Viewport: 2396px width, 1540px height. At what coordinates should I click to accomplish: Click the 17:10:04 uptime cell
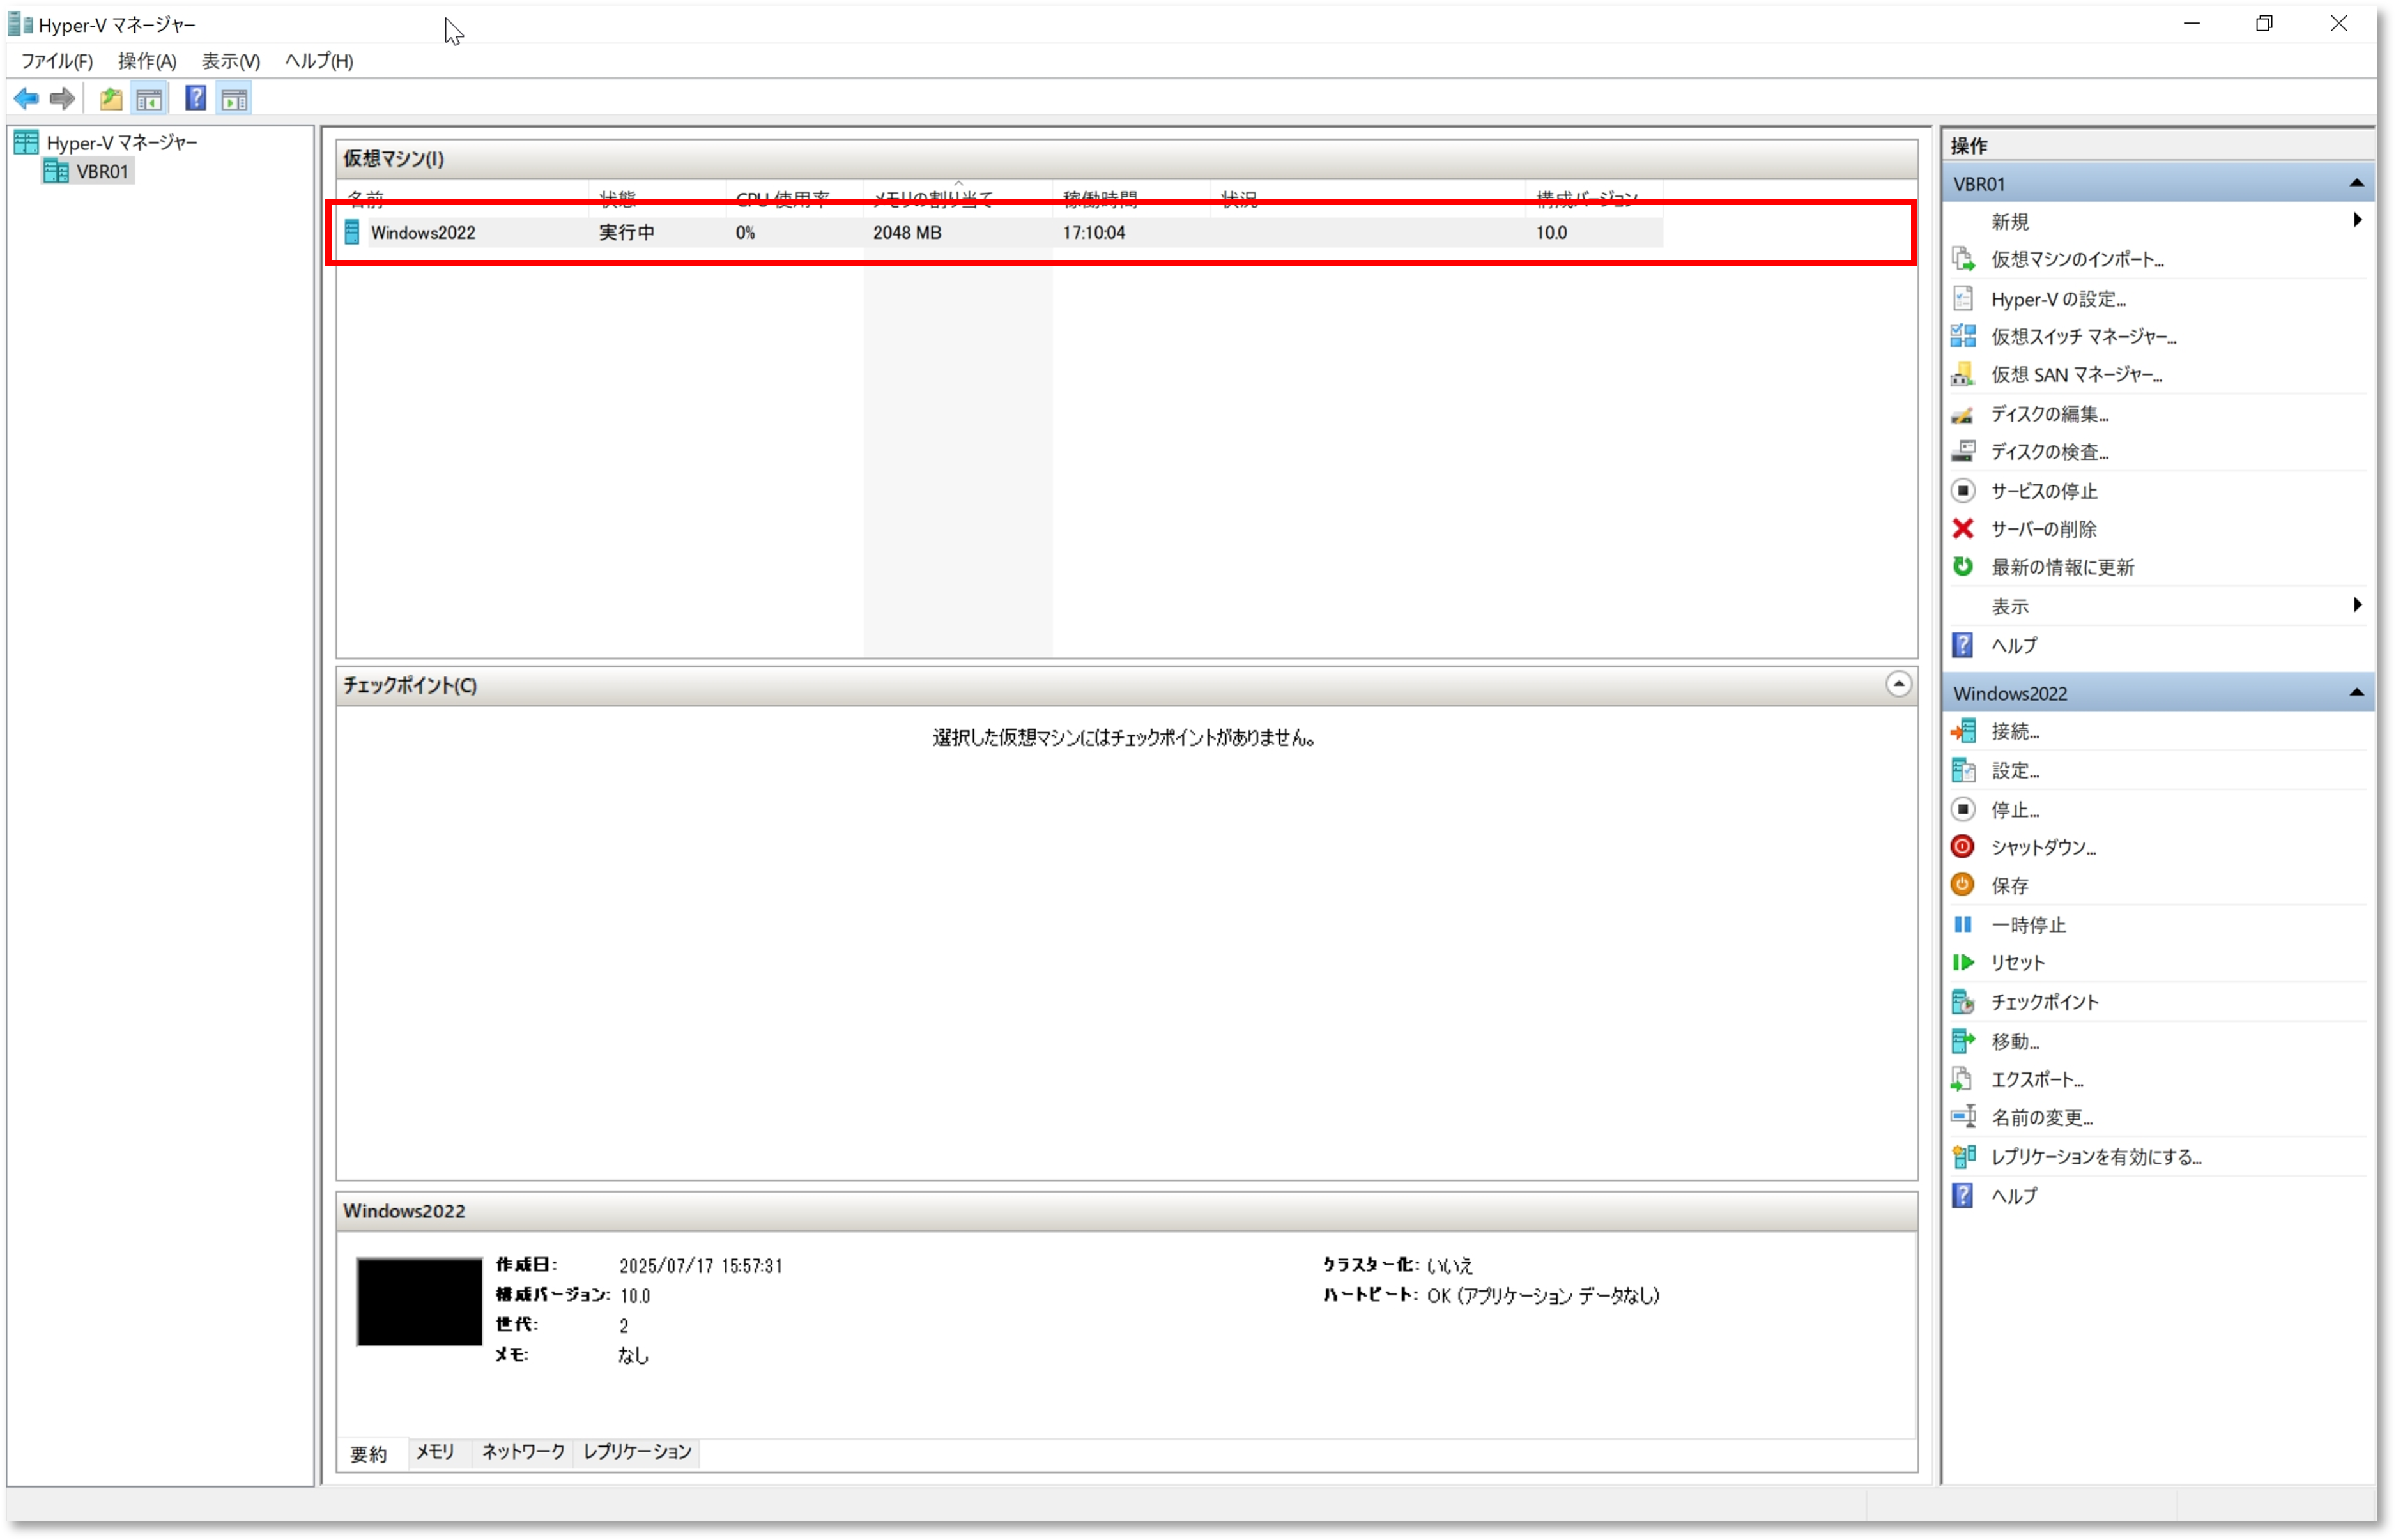click(1094, 233)
